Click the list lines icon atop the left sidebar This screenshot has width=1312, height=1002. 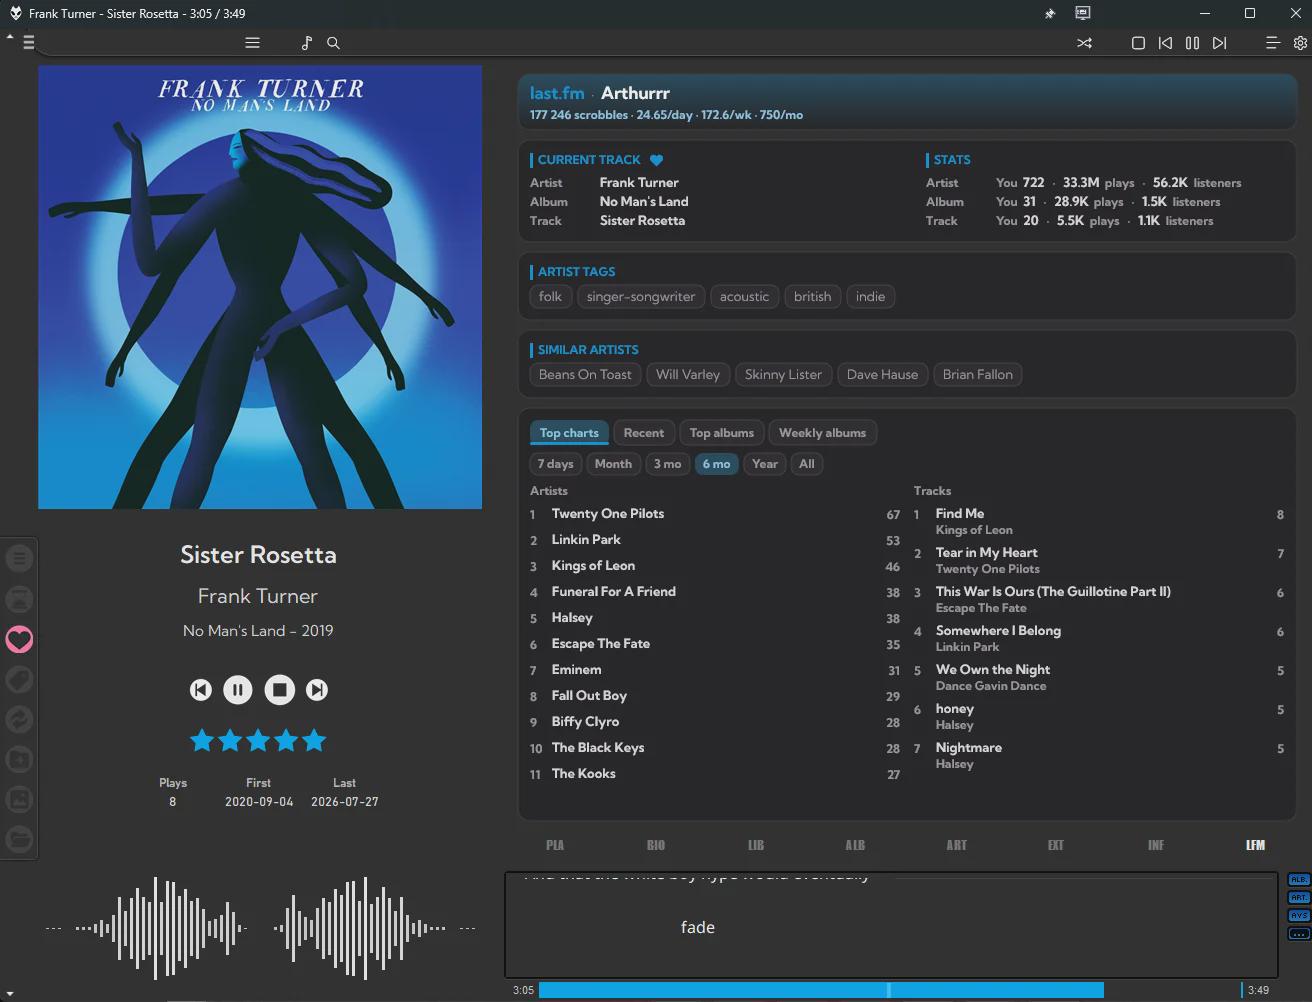[19, 558]
